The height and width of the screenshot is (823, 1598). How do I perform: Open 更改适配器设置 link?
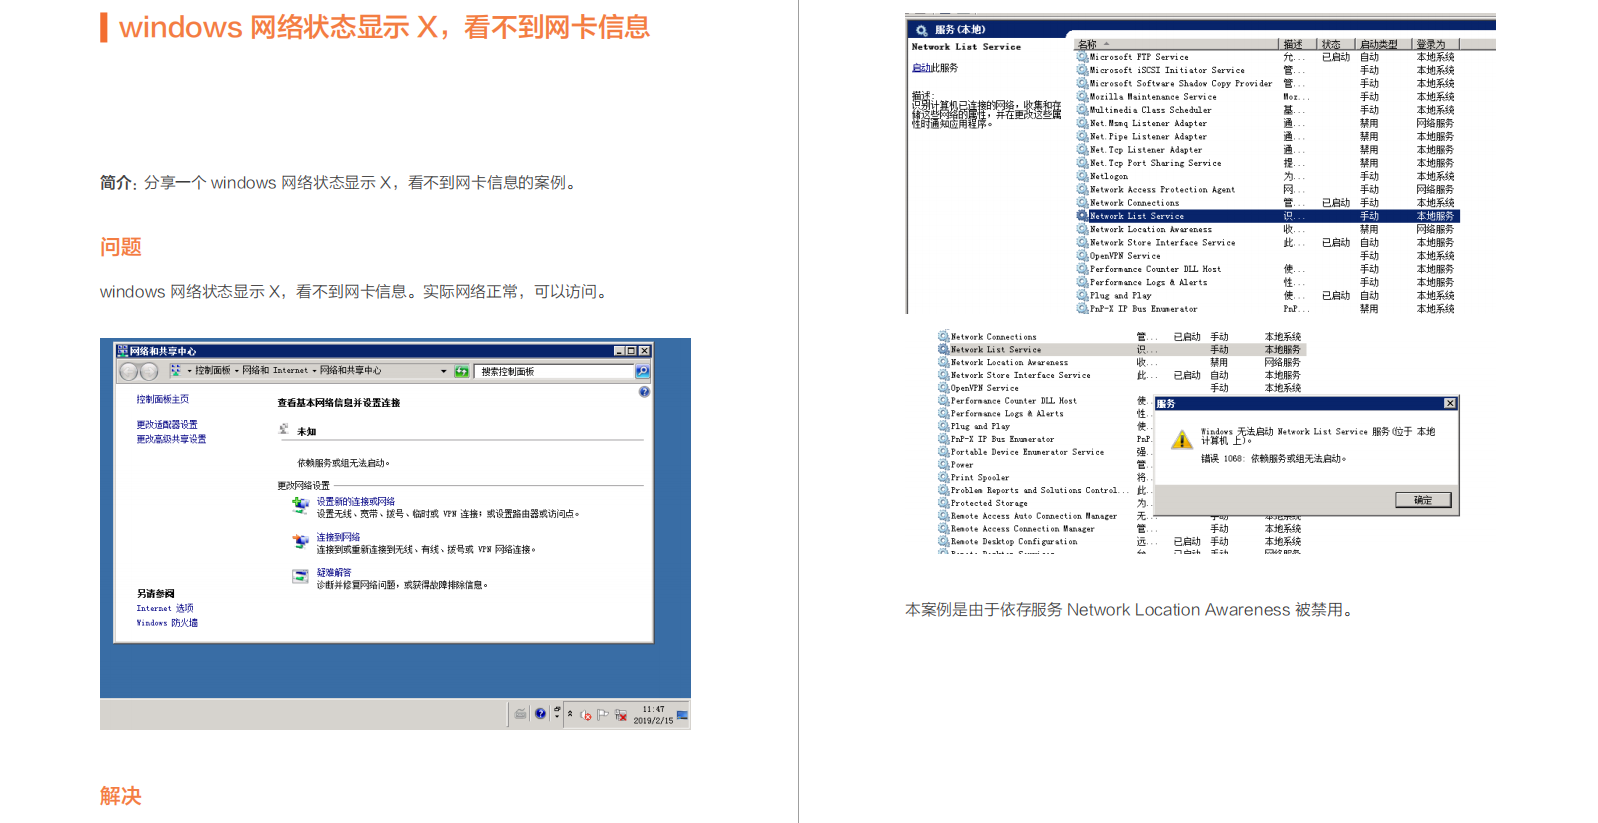(167, 425)
